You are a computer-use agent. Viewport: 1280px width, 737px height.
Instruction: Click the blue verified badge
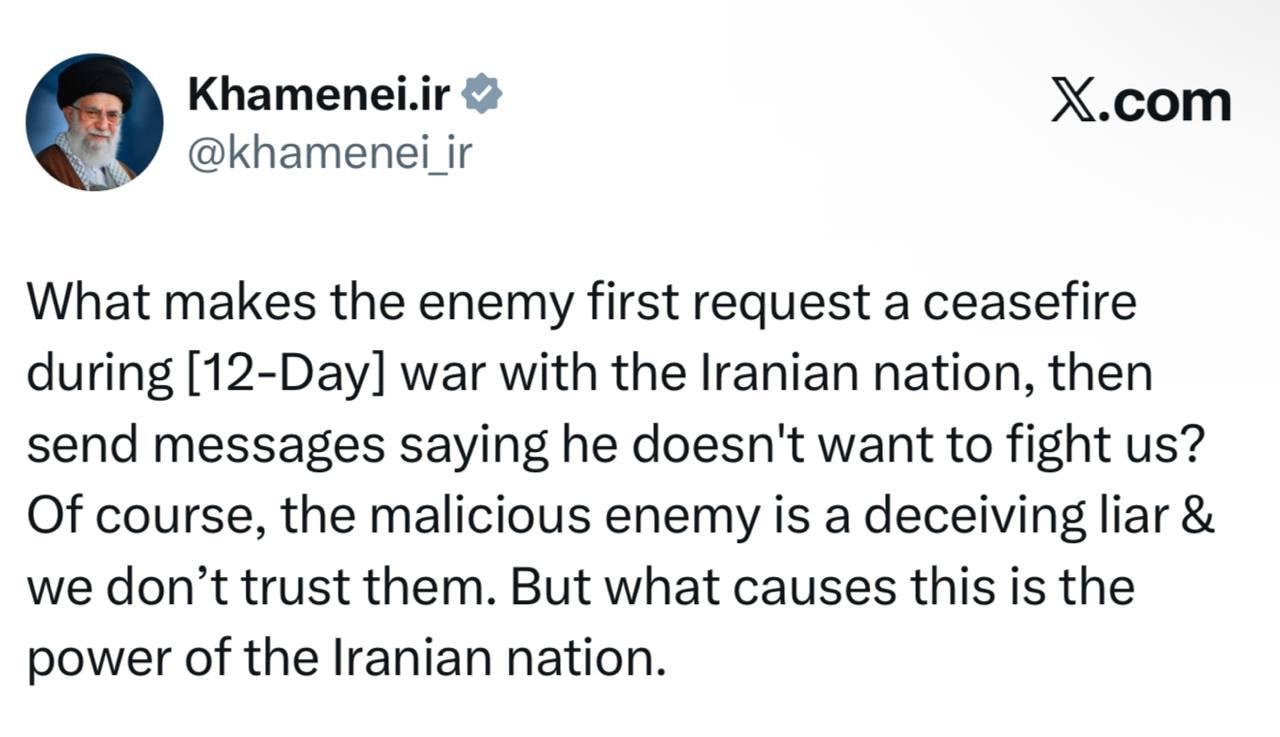click(x=485, y=95)
